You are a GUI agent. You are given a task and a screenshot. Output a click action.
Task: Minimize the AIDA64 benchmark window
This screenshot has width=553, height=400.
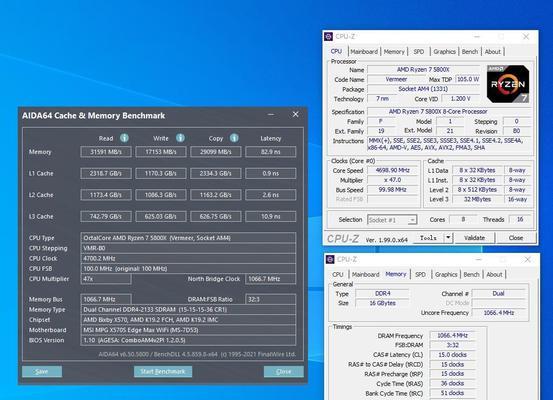[x=271, y=115]
